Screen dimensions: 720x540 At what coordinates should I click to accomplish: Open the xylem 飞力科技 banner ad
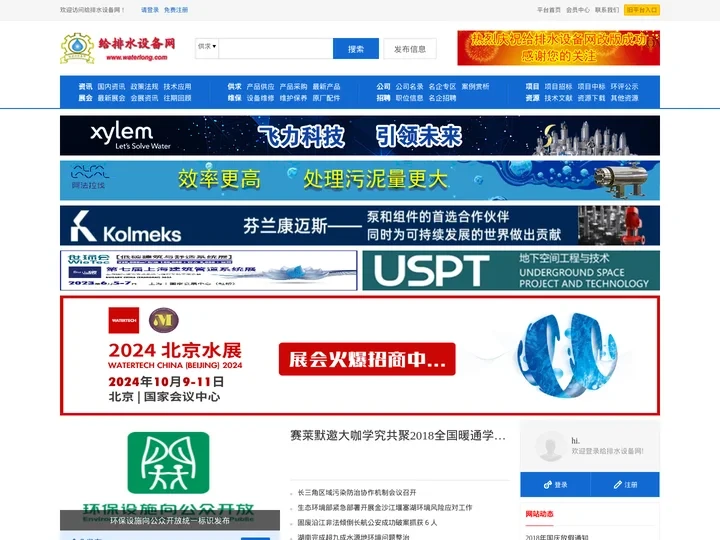tap(360, 135)
